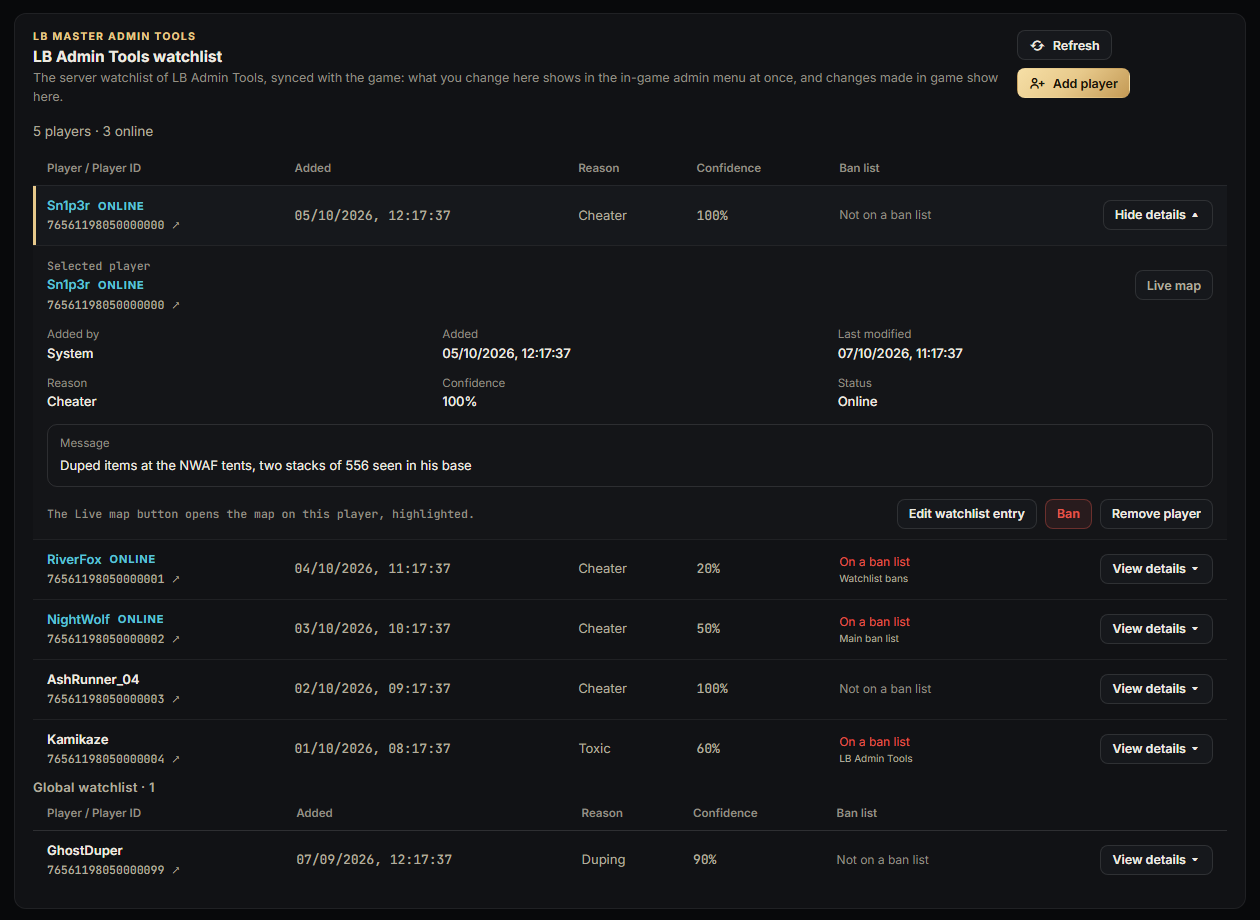Image resolution: width=1260 pixels, height=920 pixels.
Task: Open external link icon in Selected player details
Action: pos(176,305)
